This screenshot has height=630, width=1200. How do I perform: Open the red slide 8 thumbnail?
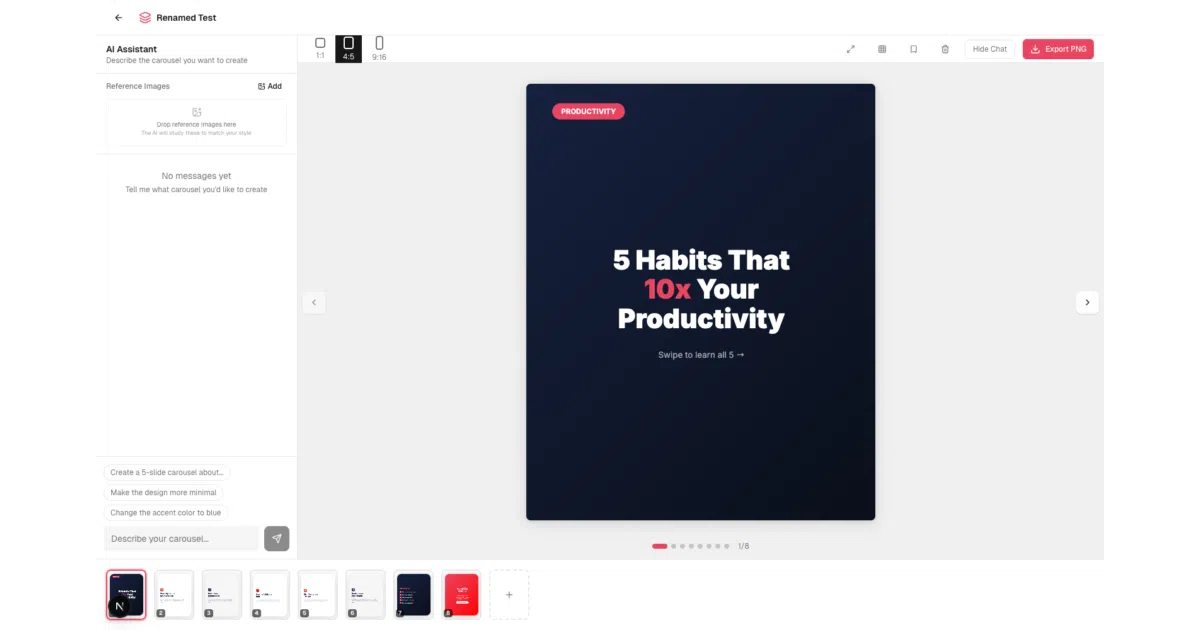pyautogui.click(x=462, y=594)
